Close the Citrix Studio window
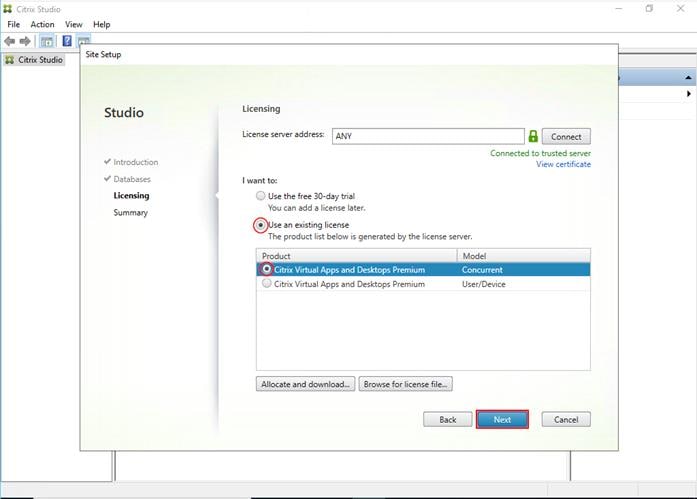 point(681,8)
